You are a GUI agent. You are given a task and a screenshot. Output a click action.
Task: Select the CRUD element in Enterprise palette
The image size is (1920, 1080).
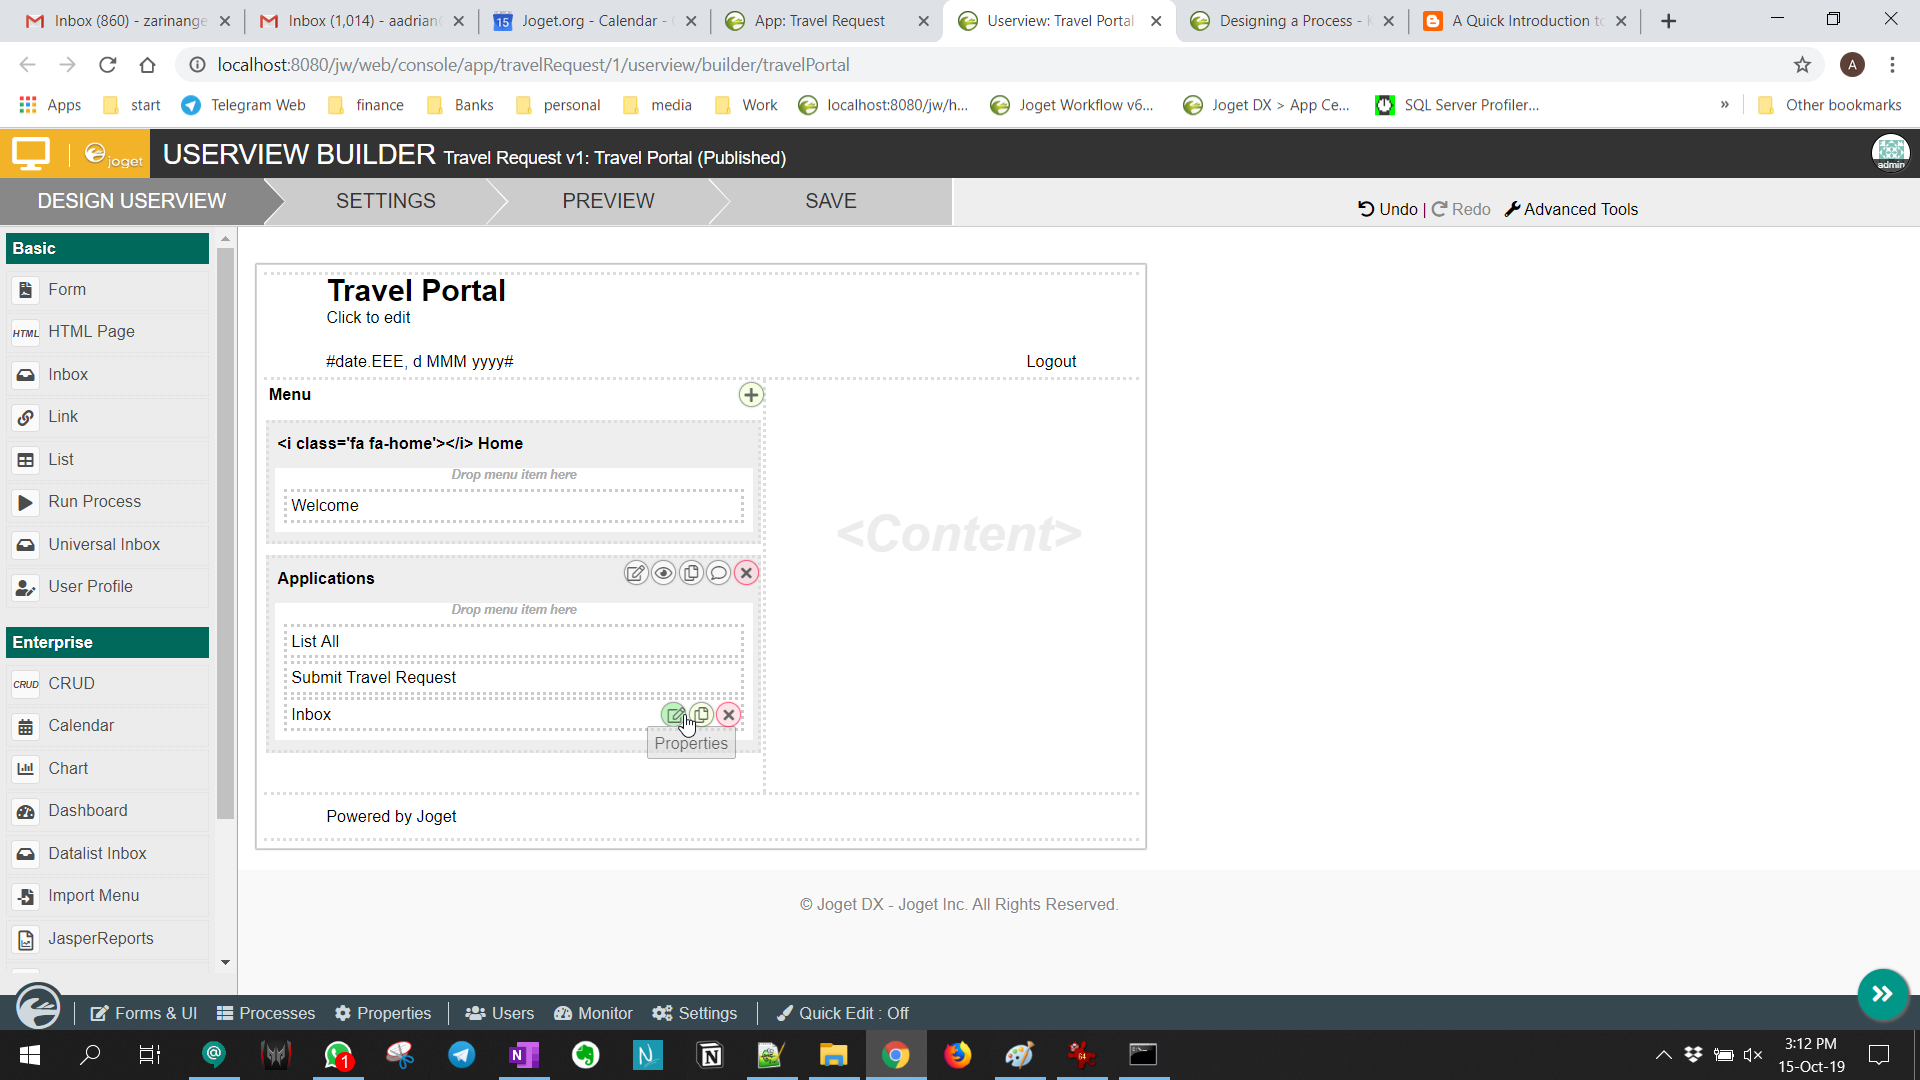[x=71, y=684]
